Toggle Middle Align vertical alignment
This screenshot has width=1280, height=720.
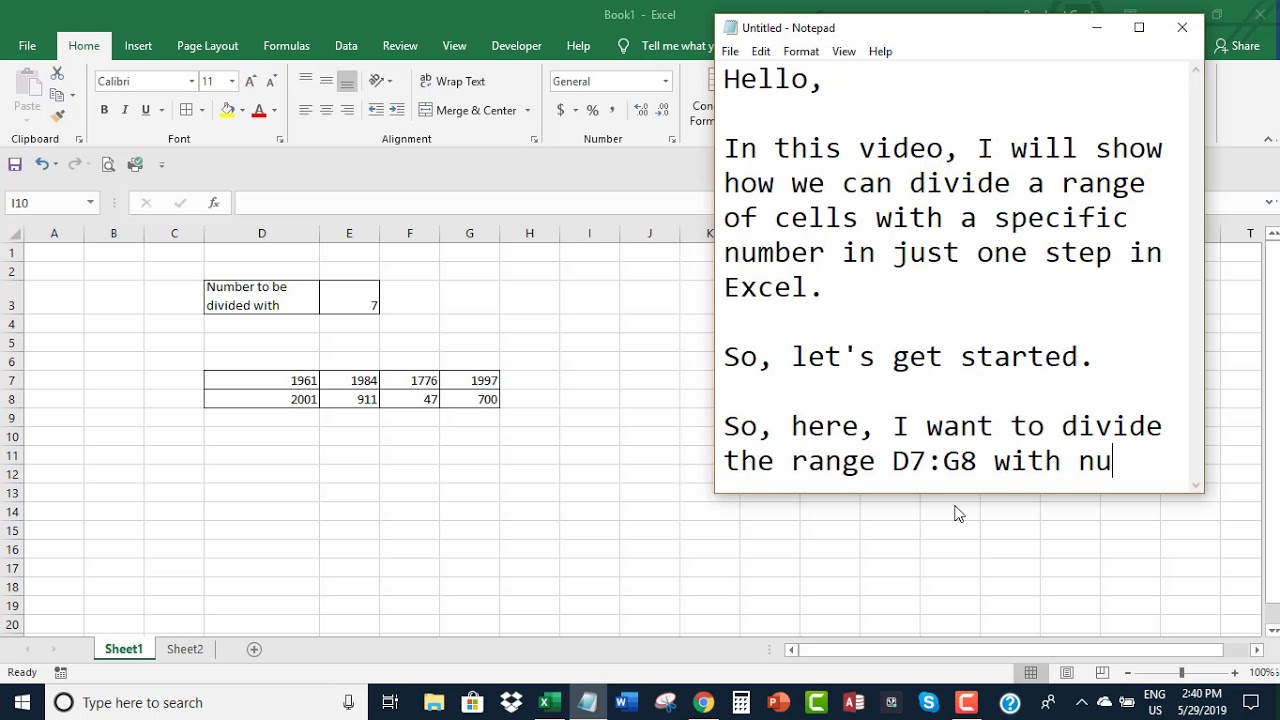[x=326, y=81]
